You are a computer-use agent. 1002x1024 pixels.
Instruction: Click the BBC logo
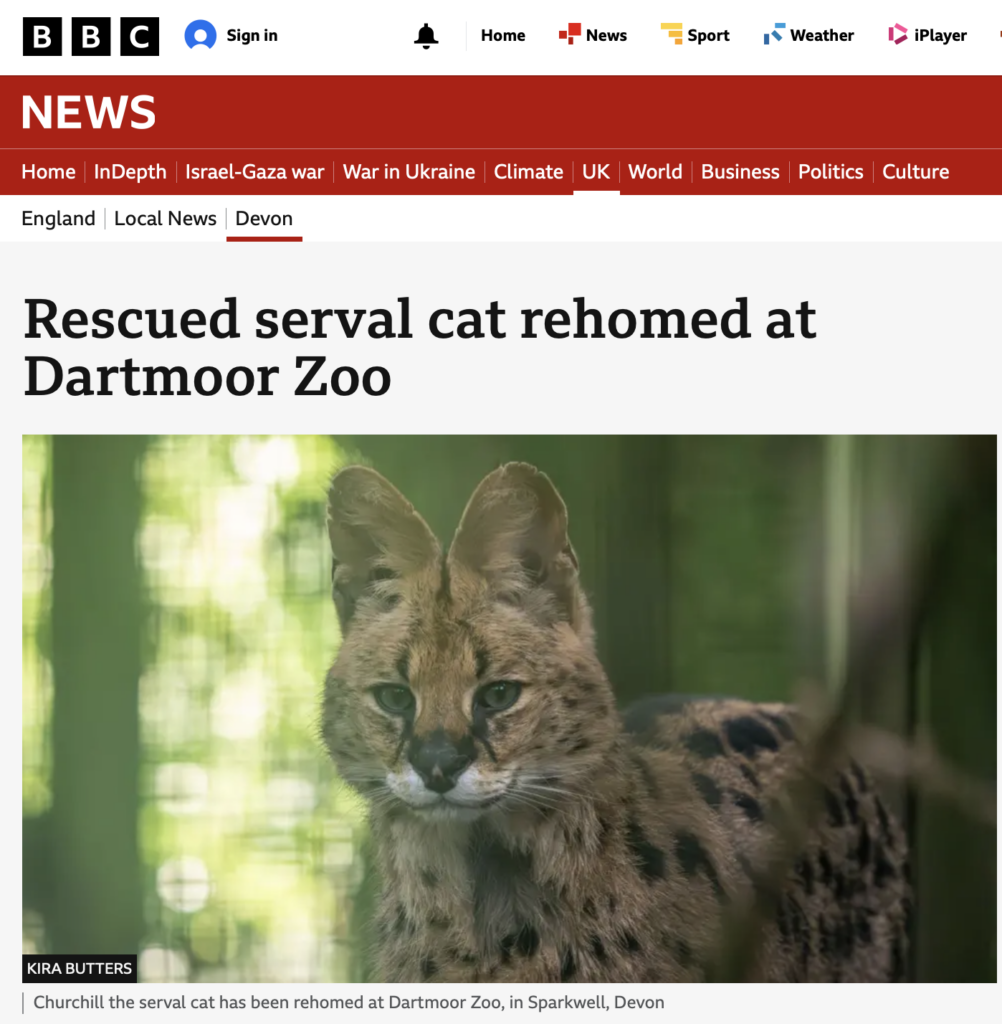(91, 36)
